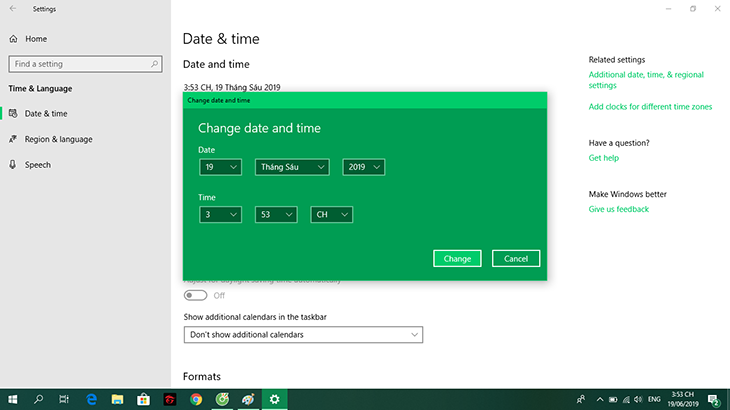Open the hour dropdown showing 3

coord(220,215)
